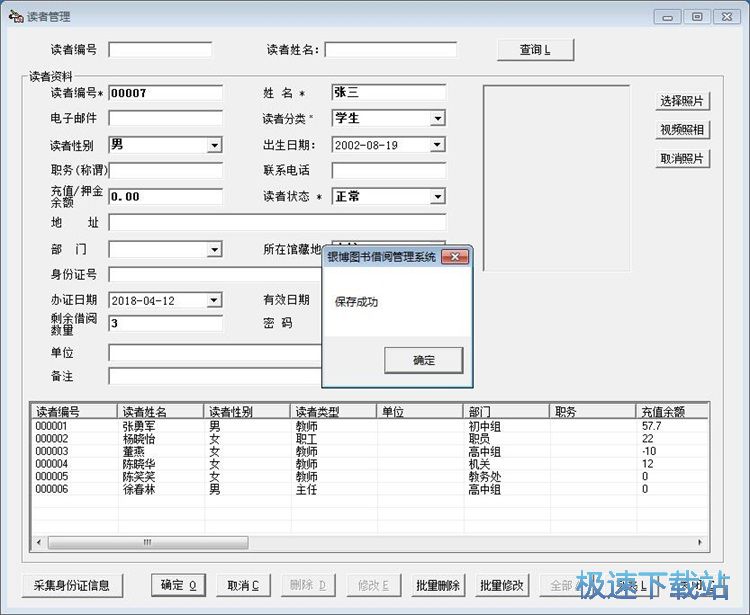Click the 选择照片 button

pos(682,101)
